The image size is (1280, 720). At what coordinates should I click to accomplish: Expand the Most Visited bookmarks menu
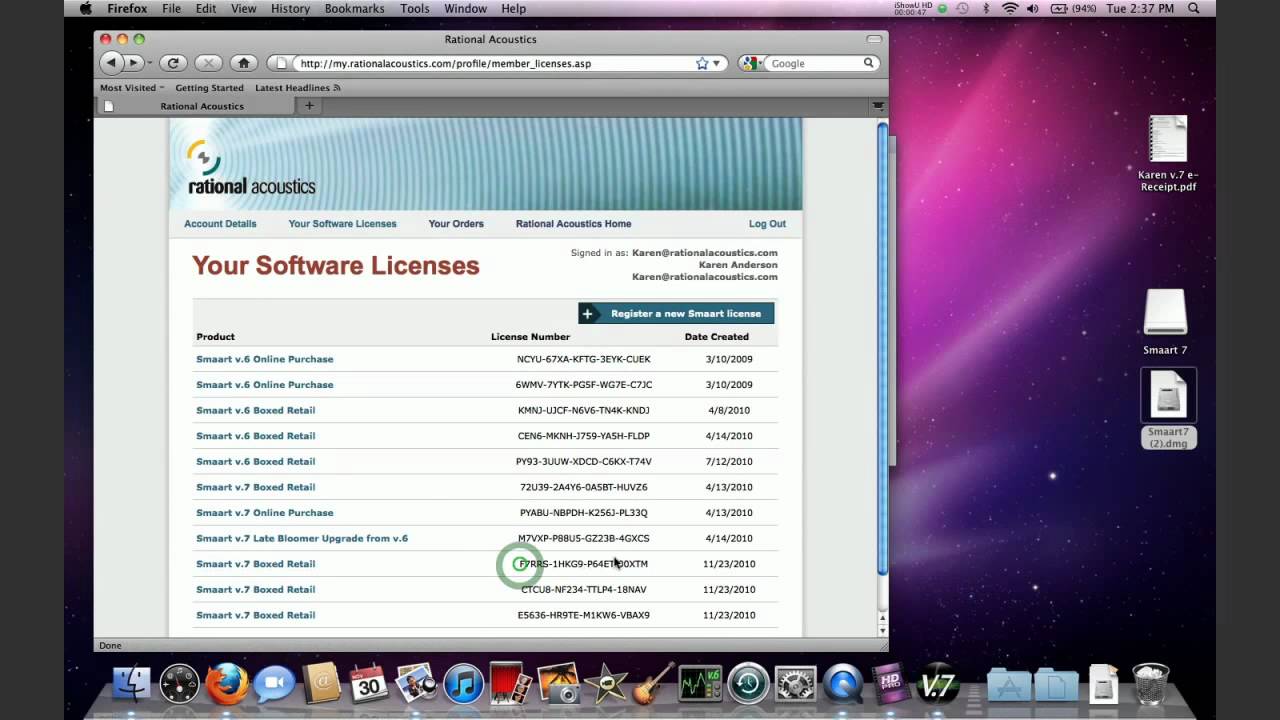(x=132, y=88)
